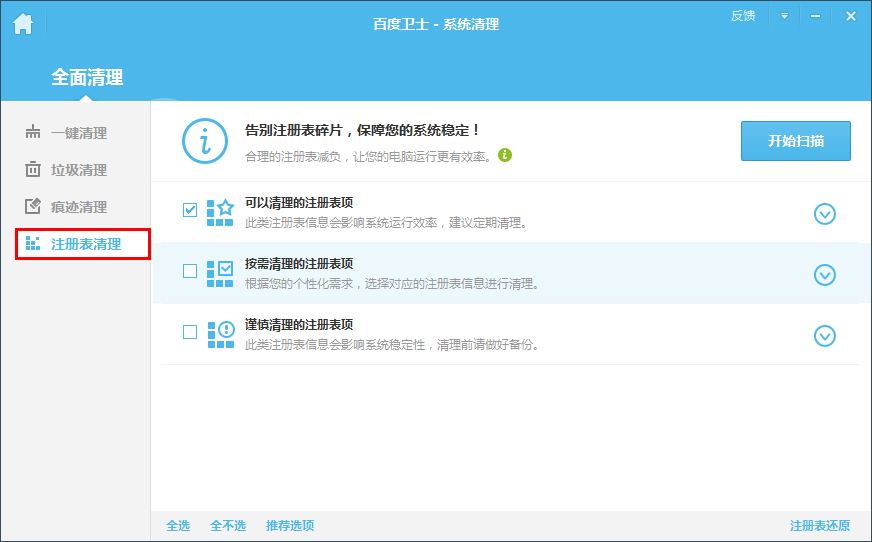The image size is (872, 542).
Task: Switch to the 注册表清理 tab
Action: click(x=84, y=244)
